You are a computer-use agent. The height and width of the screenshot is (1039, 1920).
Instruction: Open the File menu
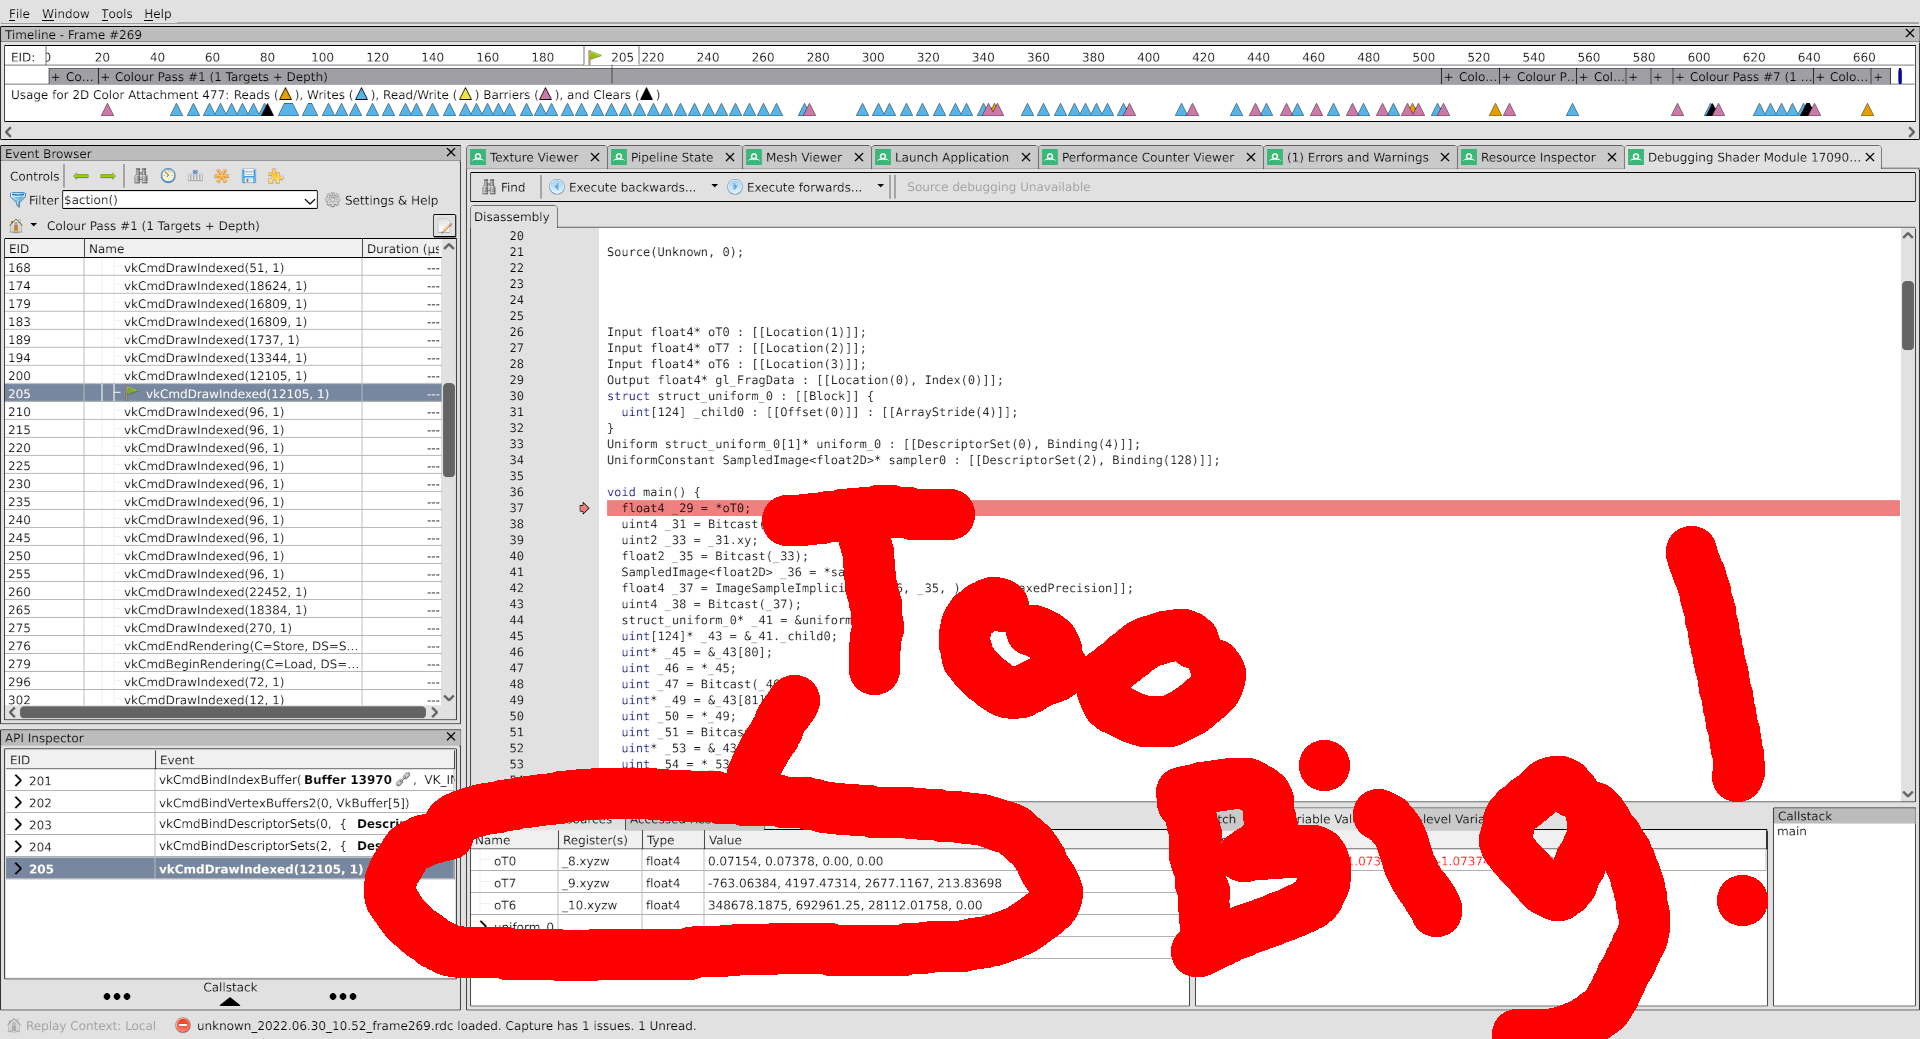pyautogui.click(x=19, y=14)
